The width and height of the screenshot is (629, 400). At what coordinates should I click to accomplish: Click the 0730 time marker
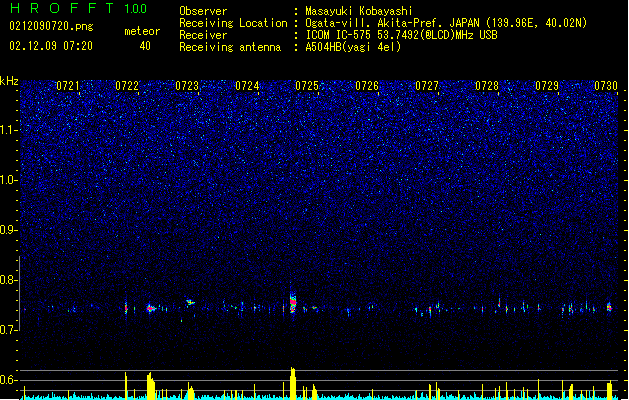point(606,86)
